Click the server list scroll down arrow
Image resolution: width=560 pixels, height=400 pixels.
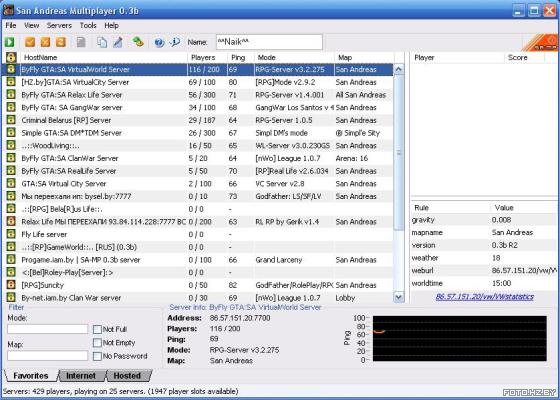(399, 297)
